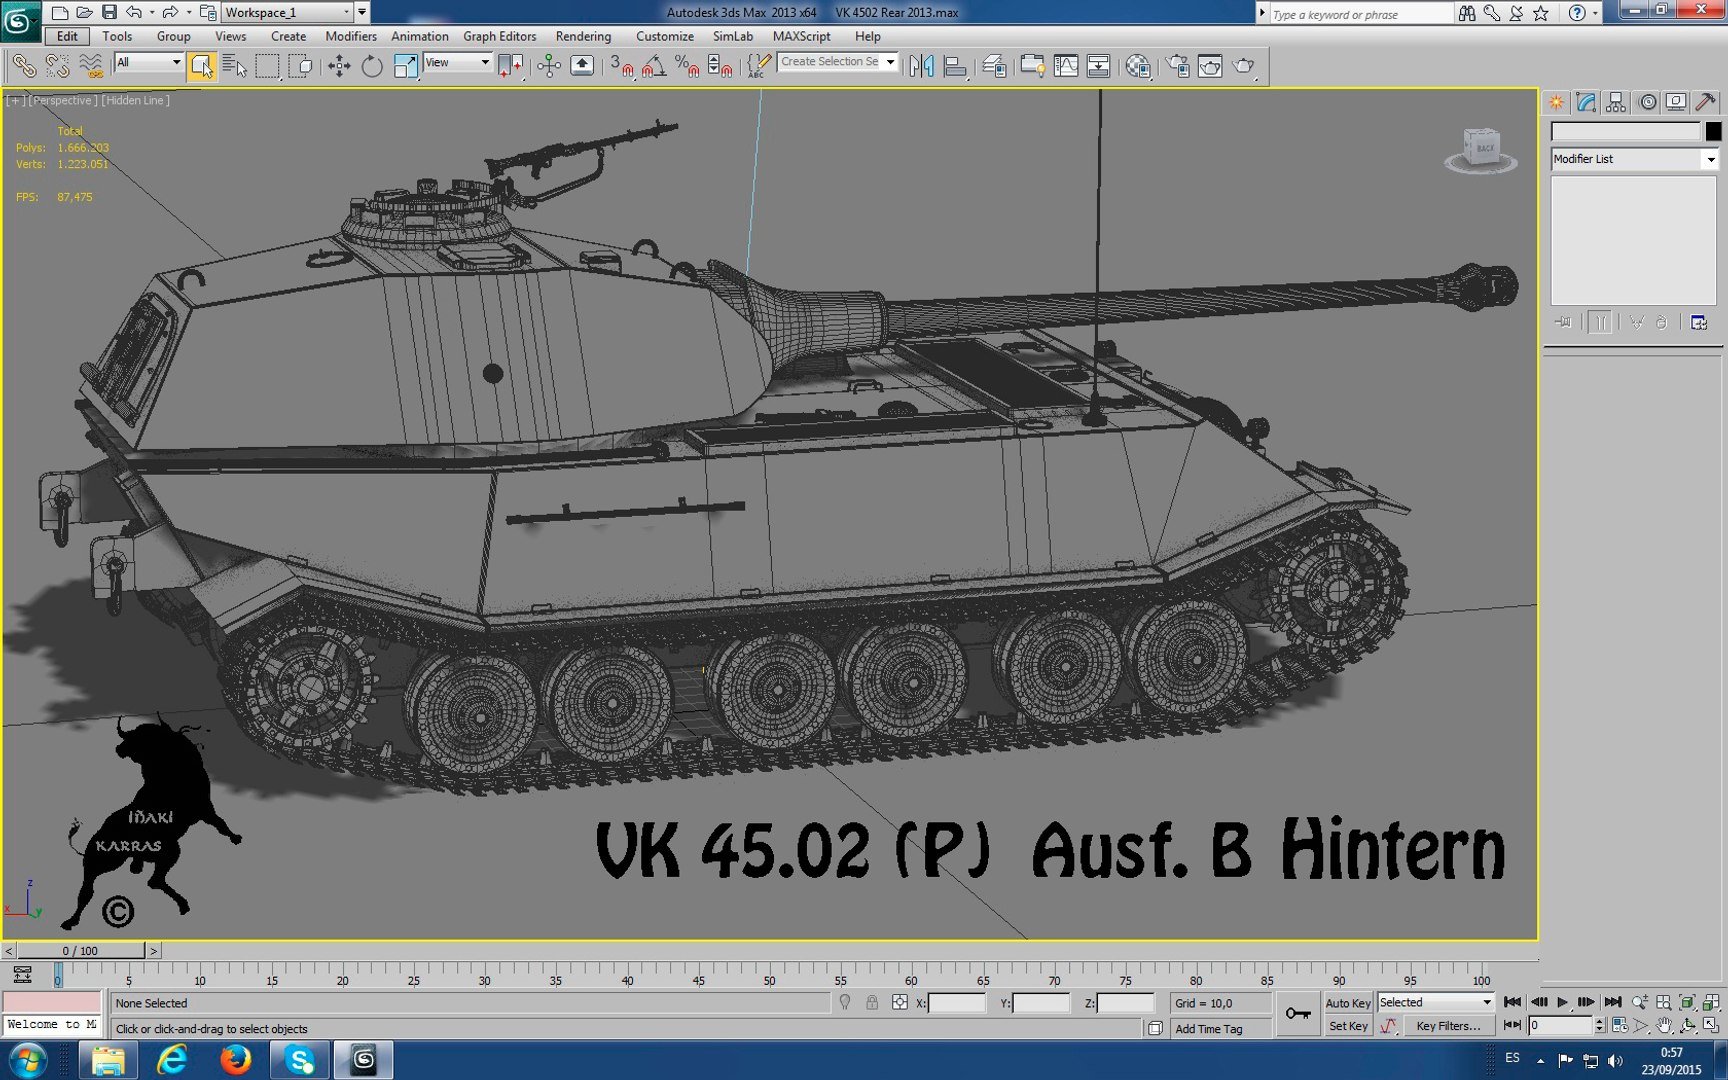The width and height of the screenshot is (1728, 1080).
Task: Open the MAXScript menu
Action: (801, 36)
